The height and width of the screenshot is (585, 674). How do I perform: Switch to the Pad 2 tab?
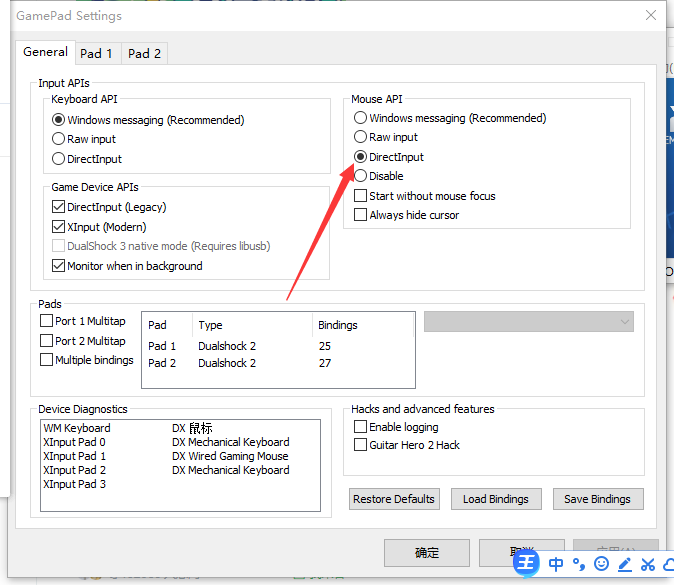pos(144,53)
